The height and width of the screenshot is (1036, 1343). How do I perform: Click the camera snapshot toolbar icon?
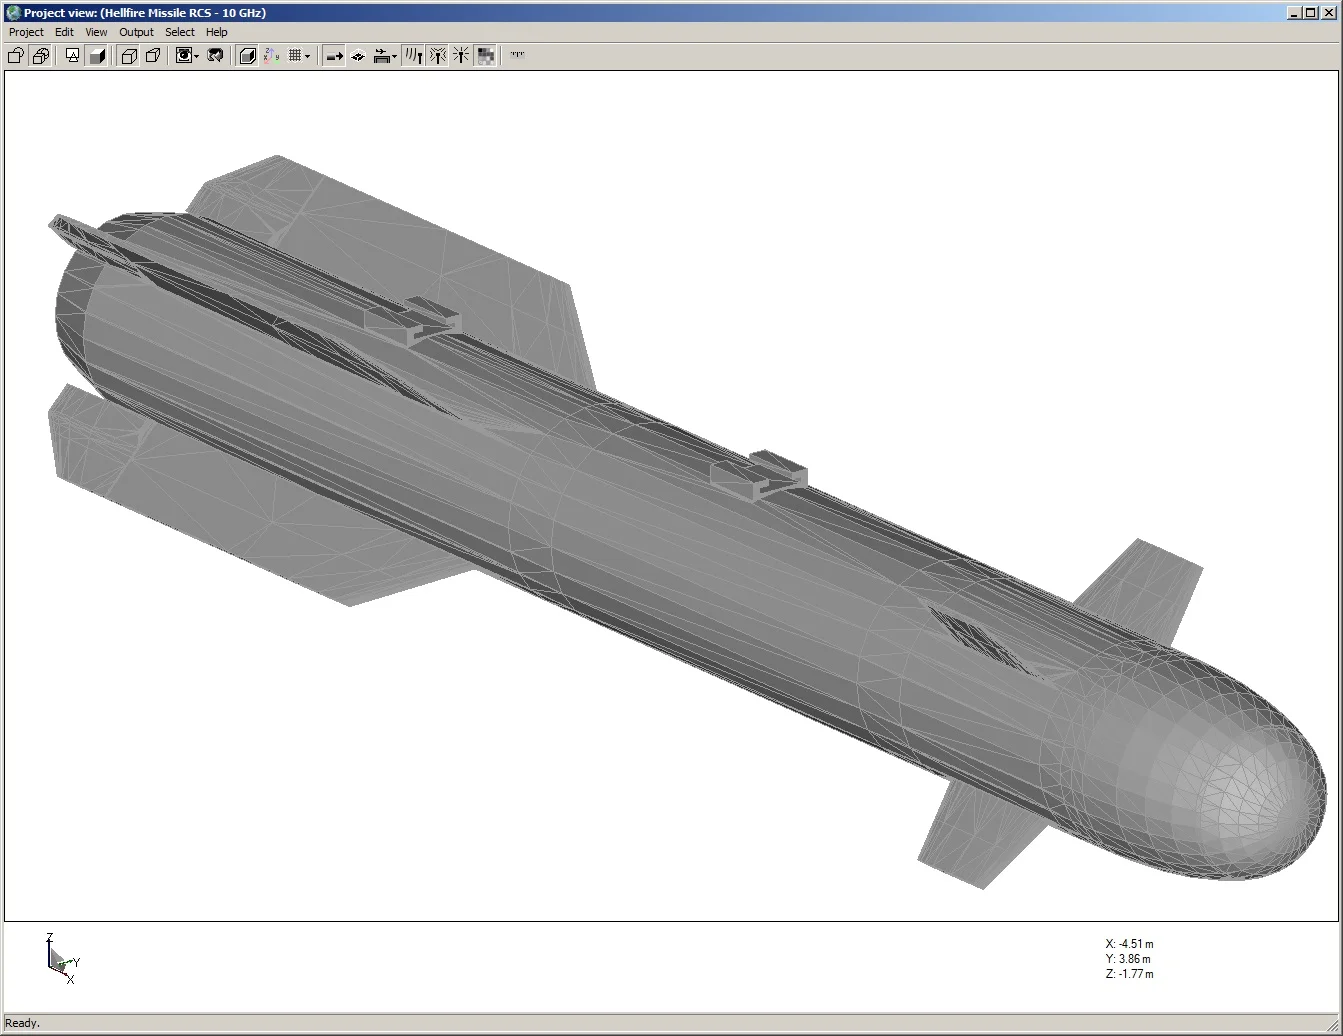[x=184, y=55]
